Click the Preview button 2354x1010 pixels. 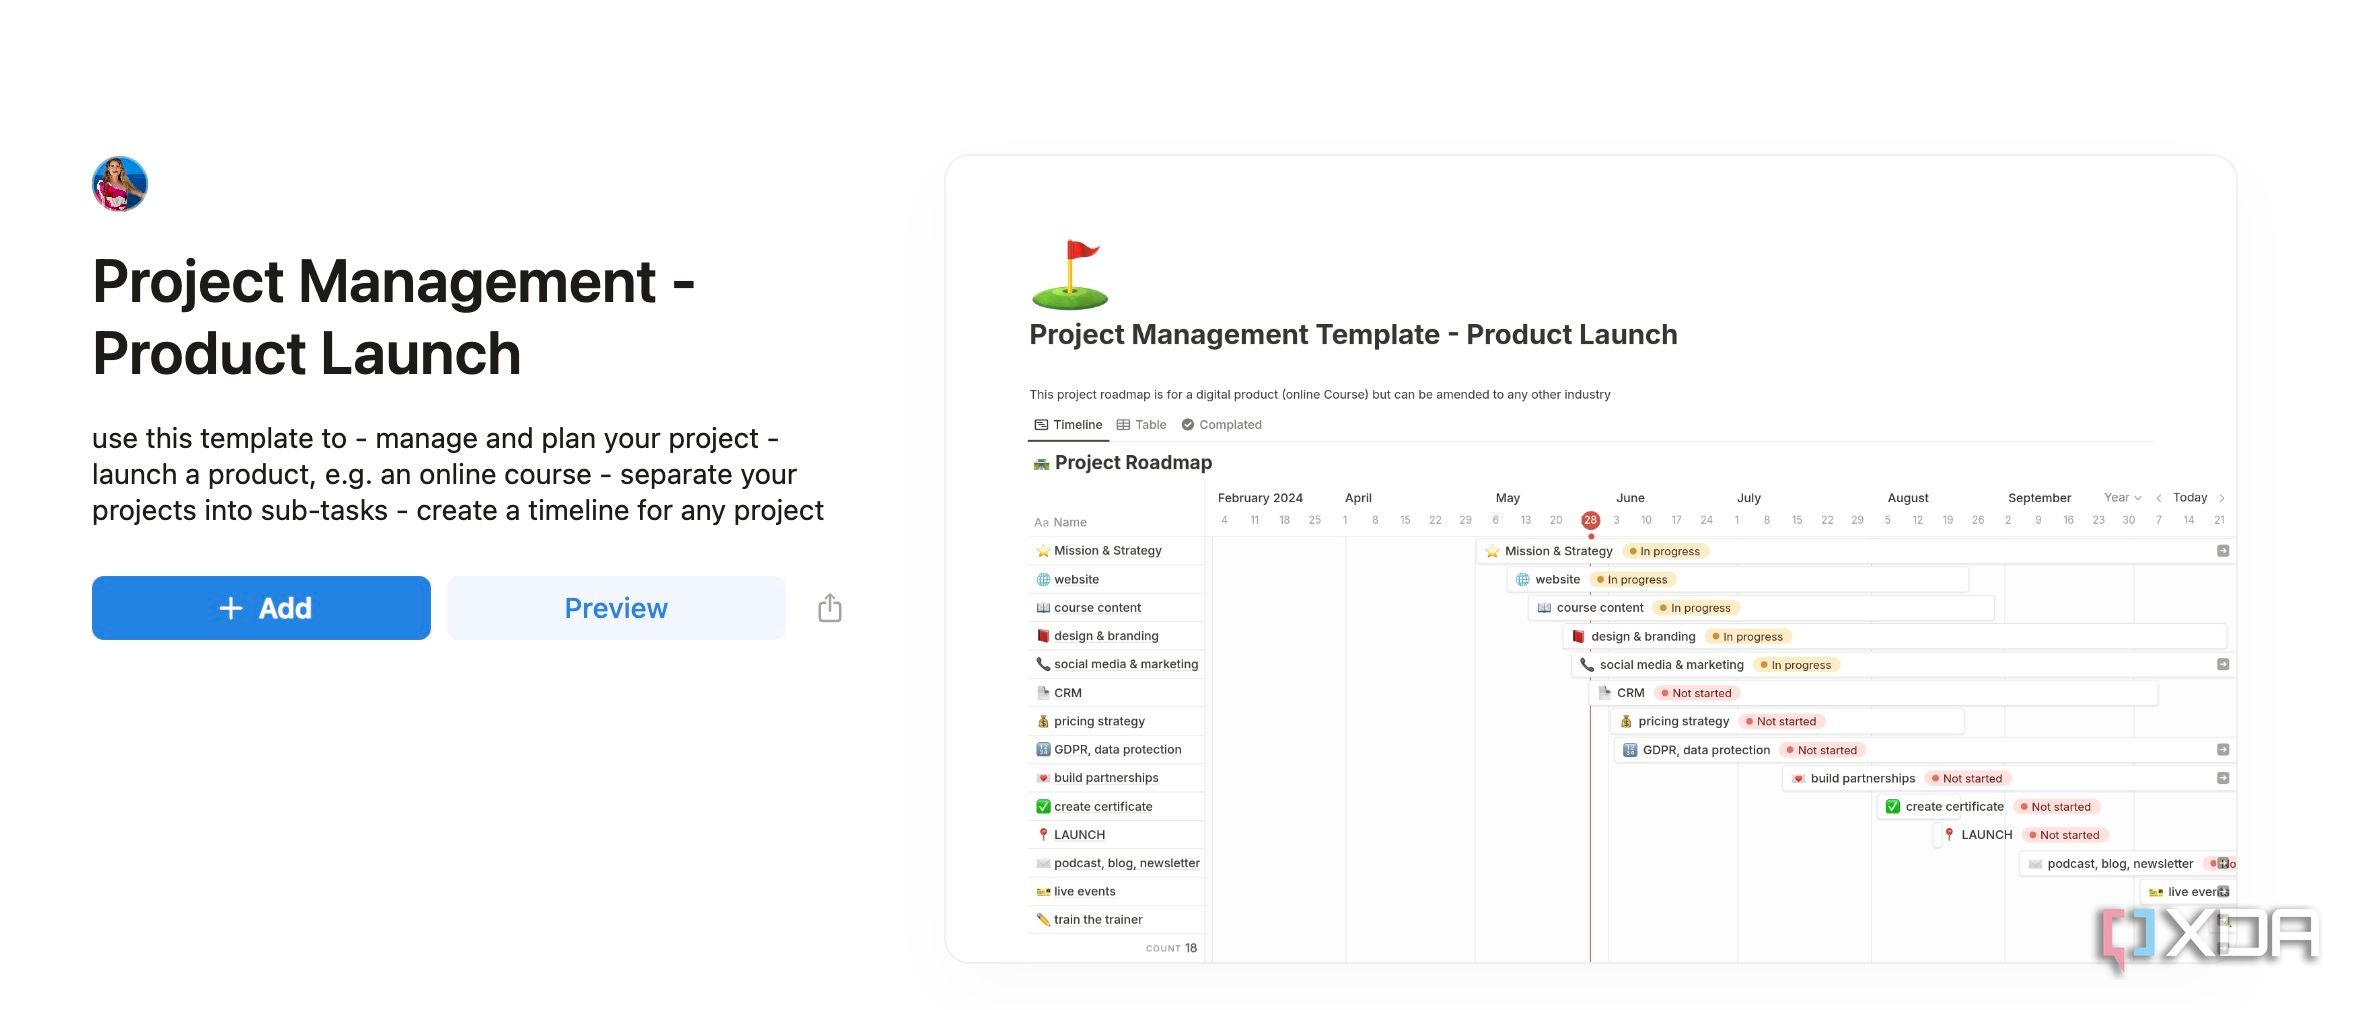click(616, 608)
